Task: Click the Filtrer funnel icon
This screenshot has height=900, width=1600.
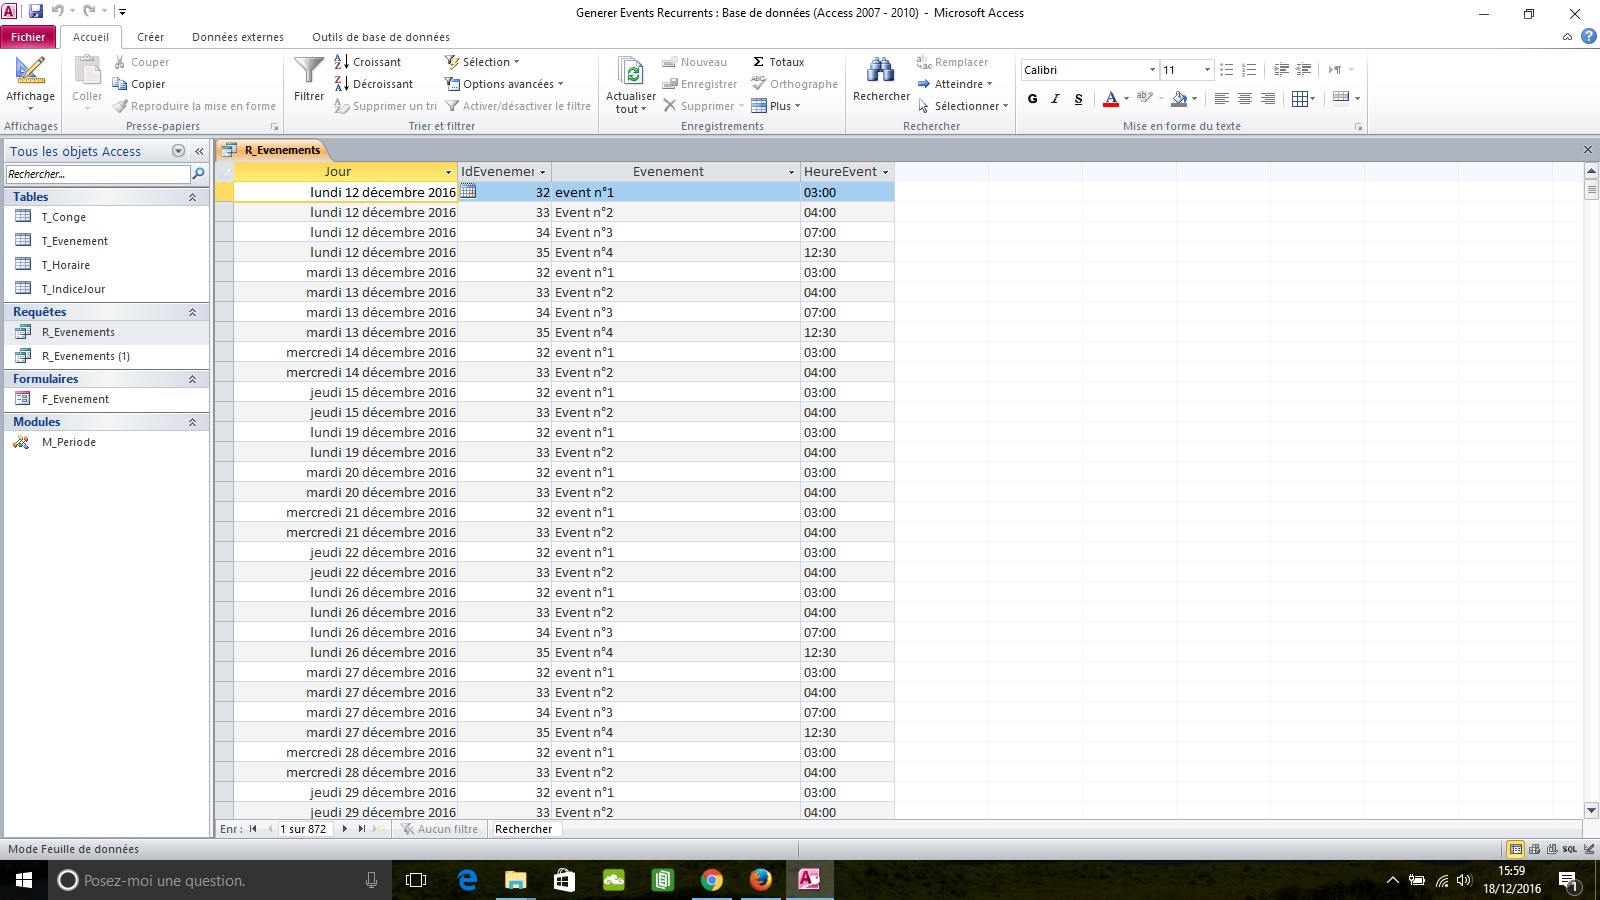Action: coord(309,72)
